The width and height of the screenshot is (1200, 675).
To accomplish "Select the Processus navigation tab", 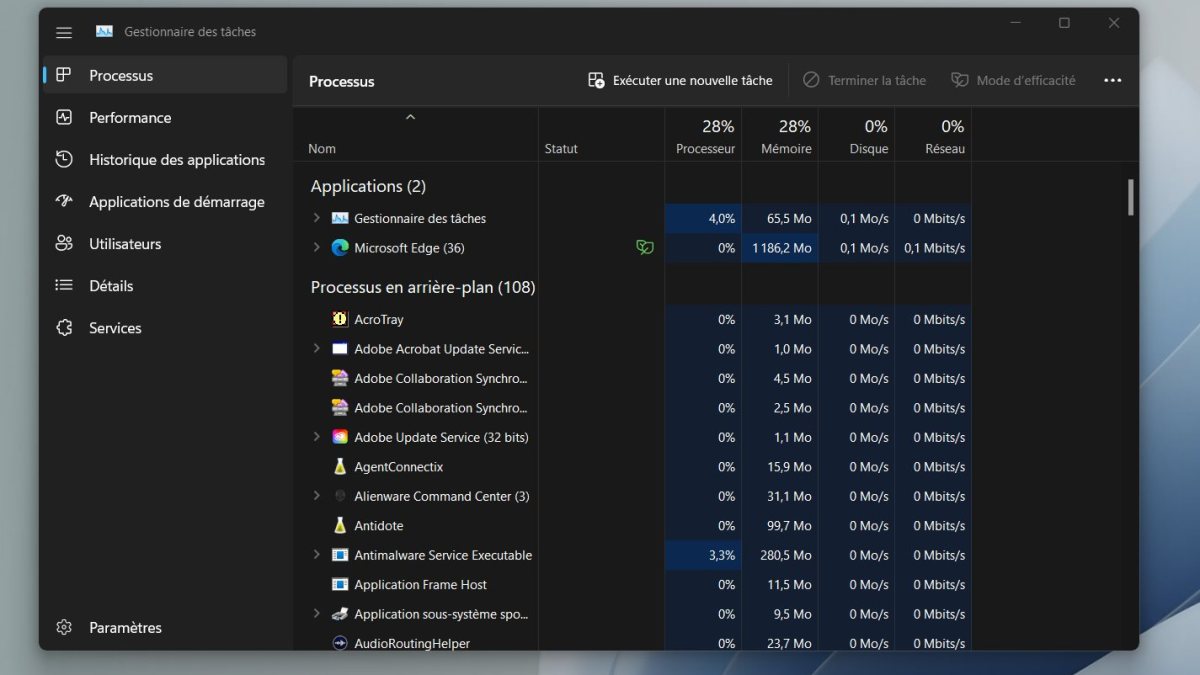I will coord(120,75).
